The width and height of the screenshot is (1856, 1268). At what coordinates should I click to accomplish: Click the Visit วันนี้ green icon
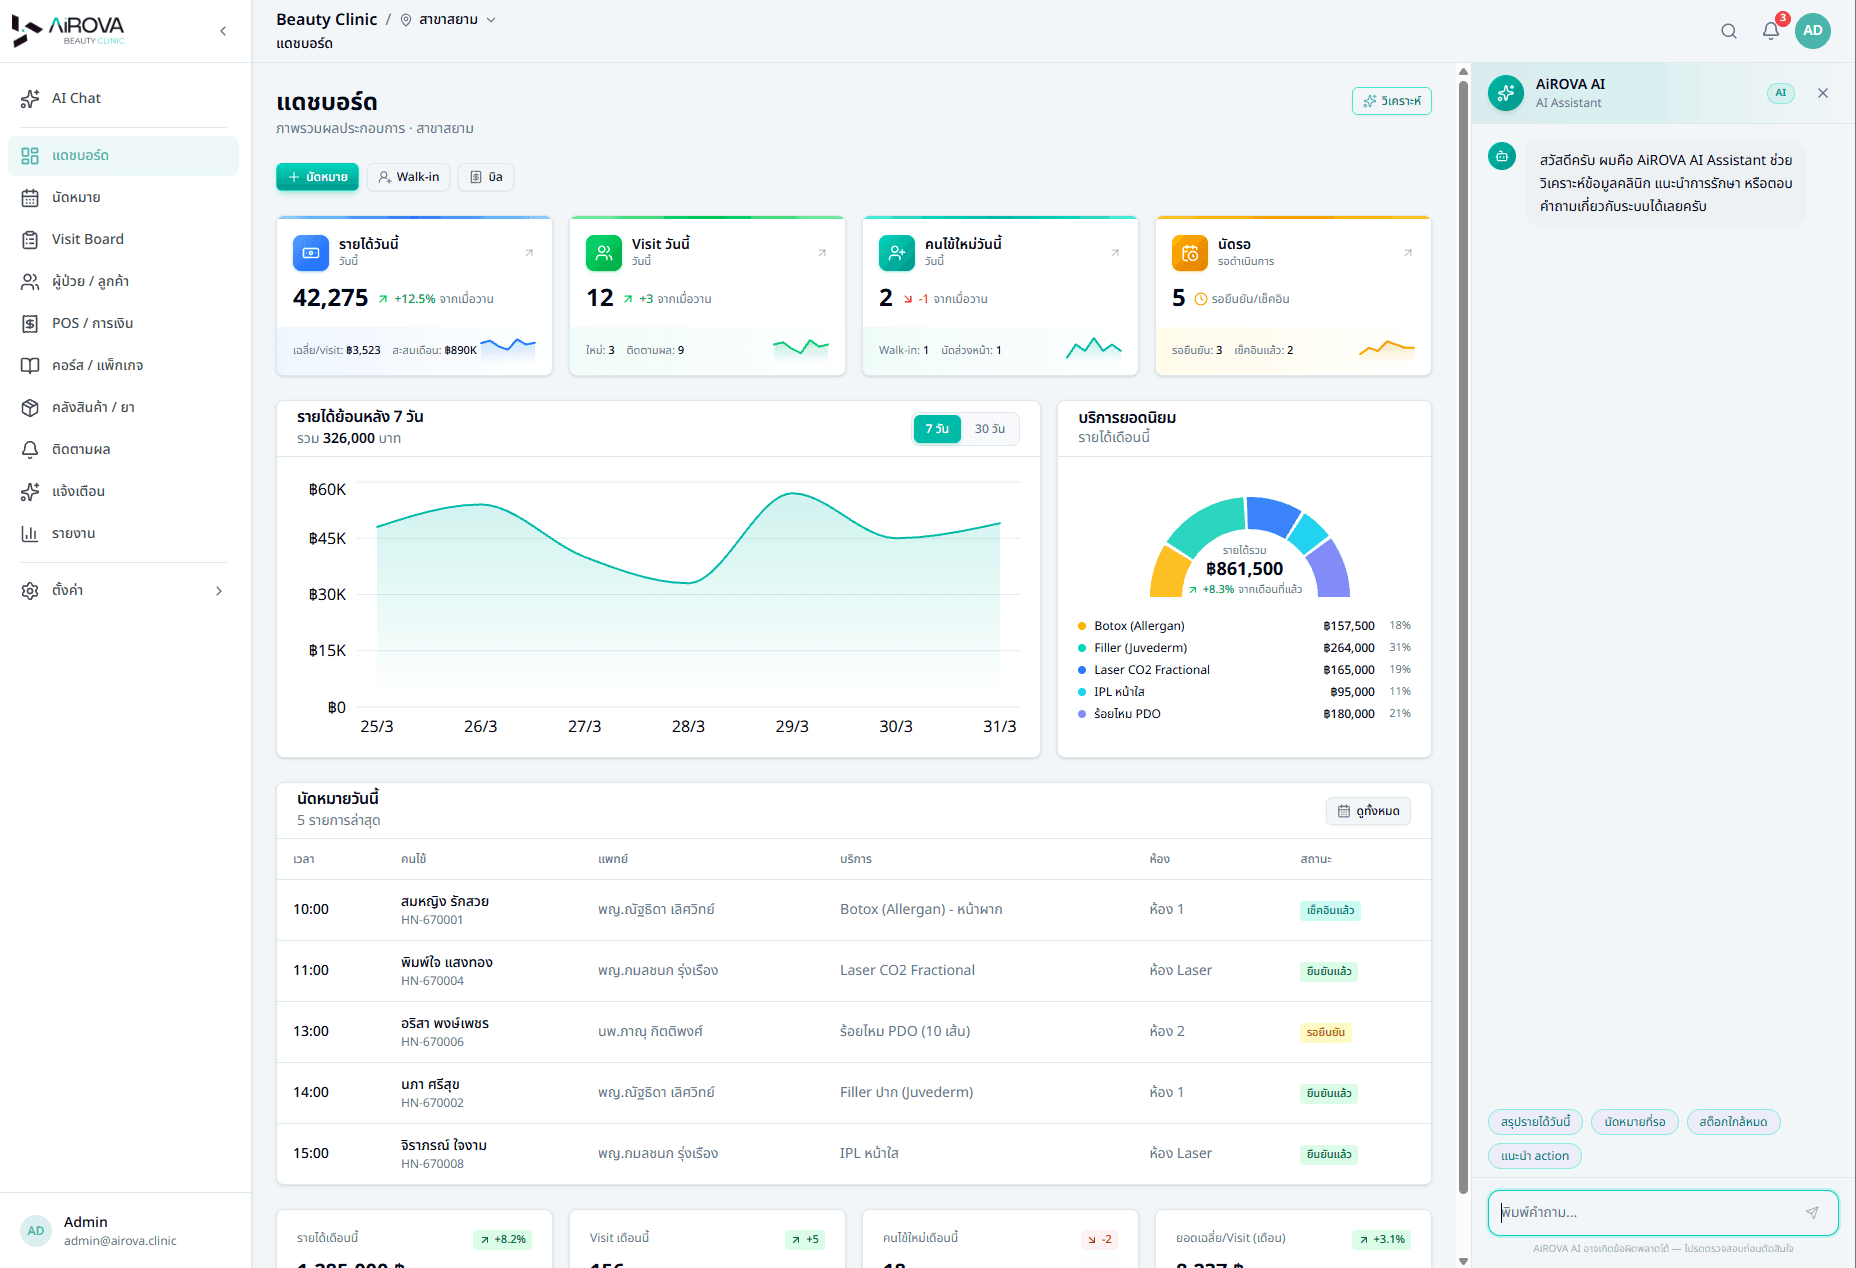(x=603, y=253)
